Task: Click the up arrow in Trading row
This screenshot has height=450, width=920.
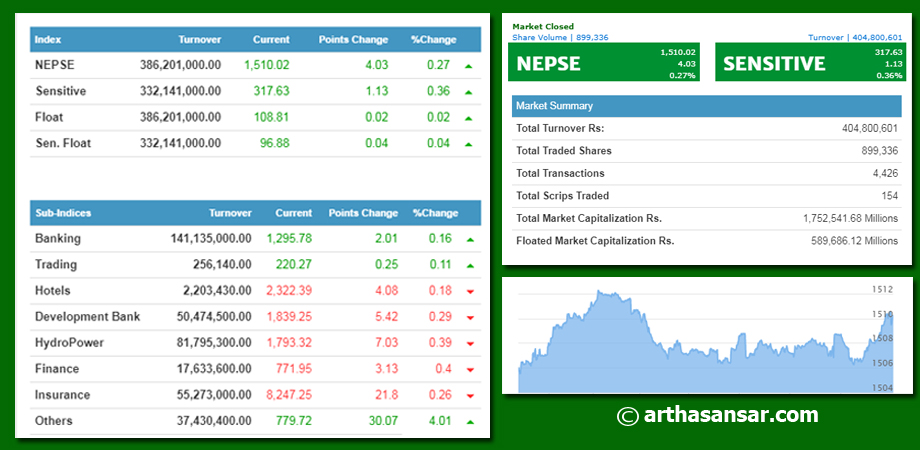Action: pyautogui.click(x=470, y=265)
